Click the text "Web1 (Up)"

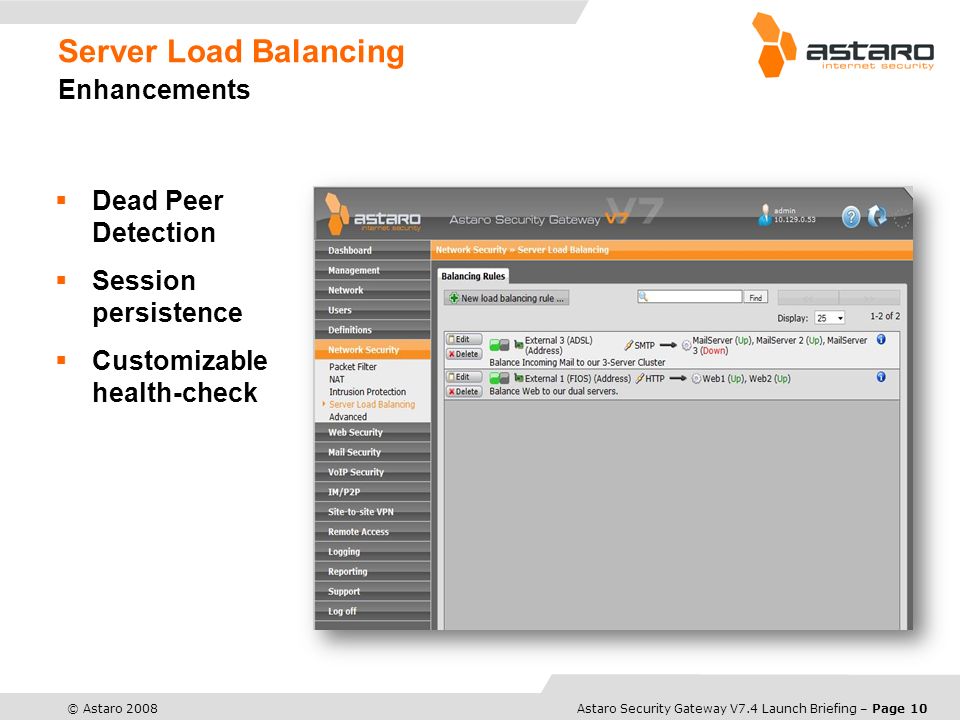click(723, 379)
